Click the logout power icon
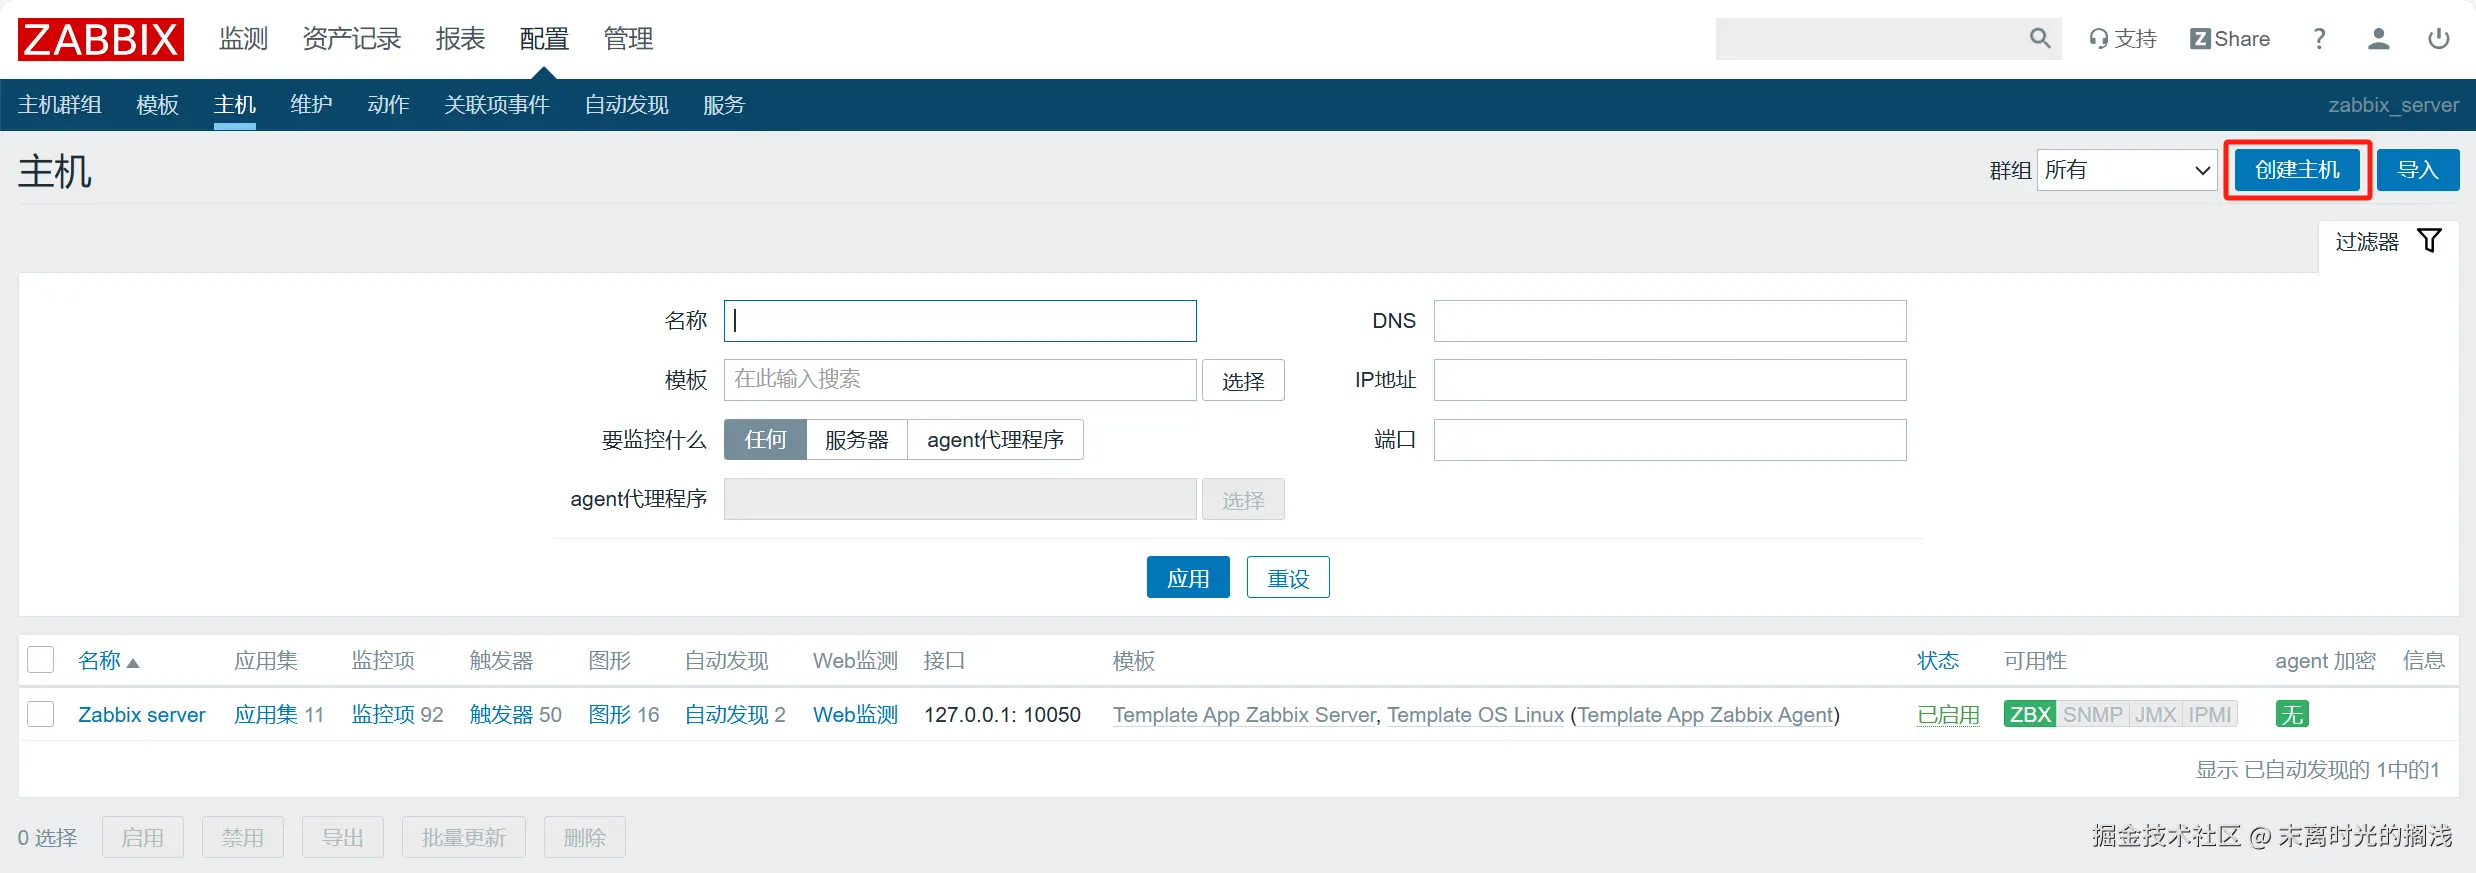2476x873 pixels. coord(2439,39)
